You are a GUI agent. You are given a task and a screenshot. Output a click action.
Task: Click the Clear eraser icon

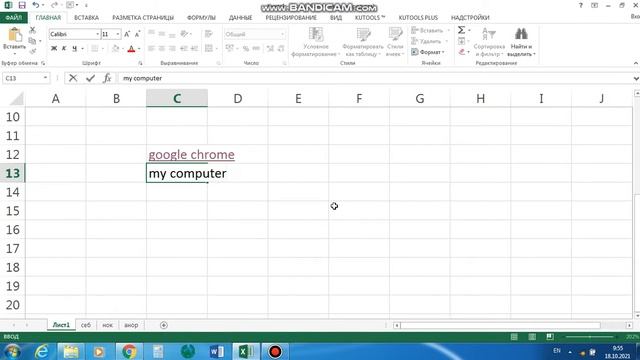pyautogui.click(x=462, y=52)
